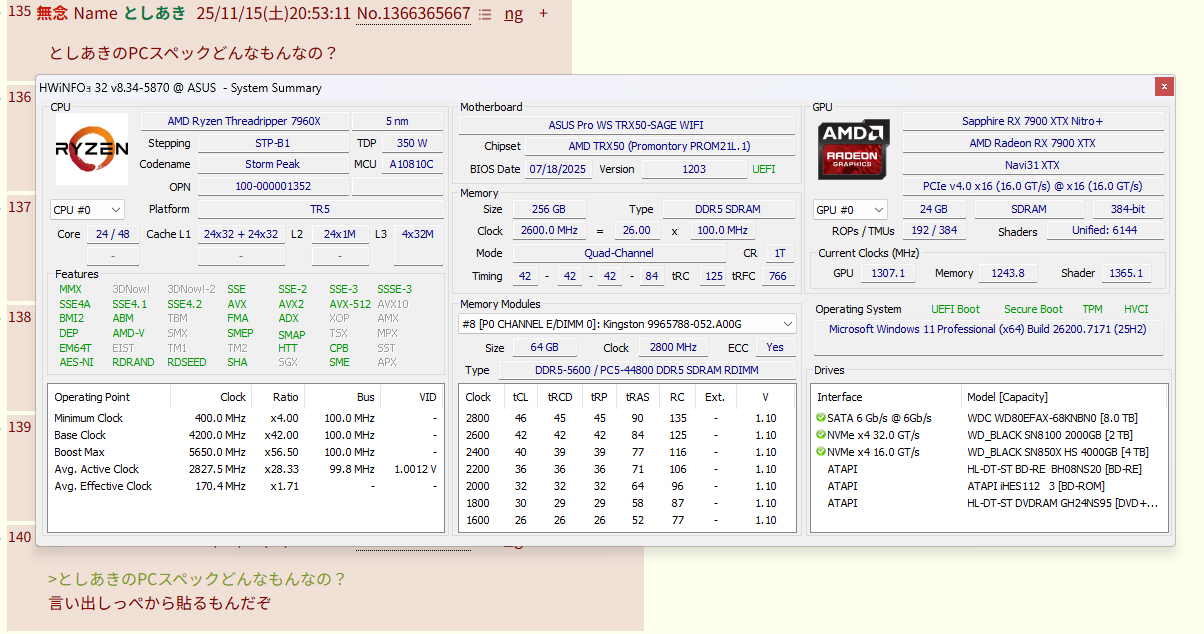The image size is (1204, 634).
Task: Click the SATA 6 Gb/s drive status checkmark
Action: [x=821, y=418]
